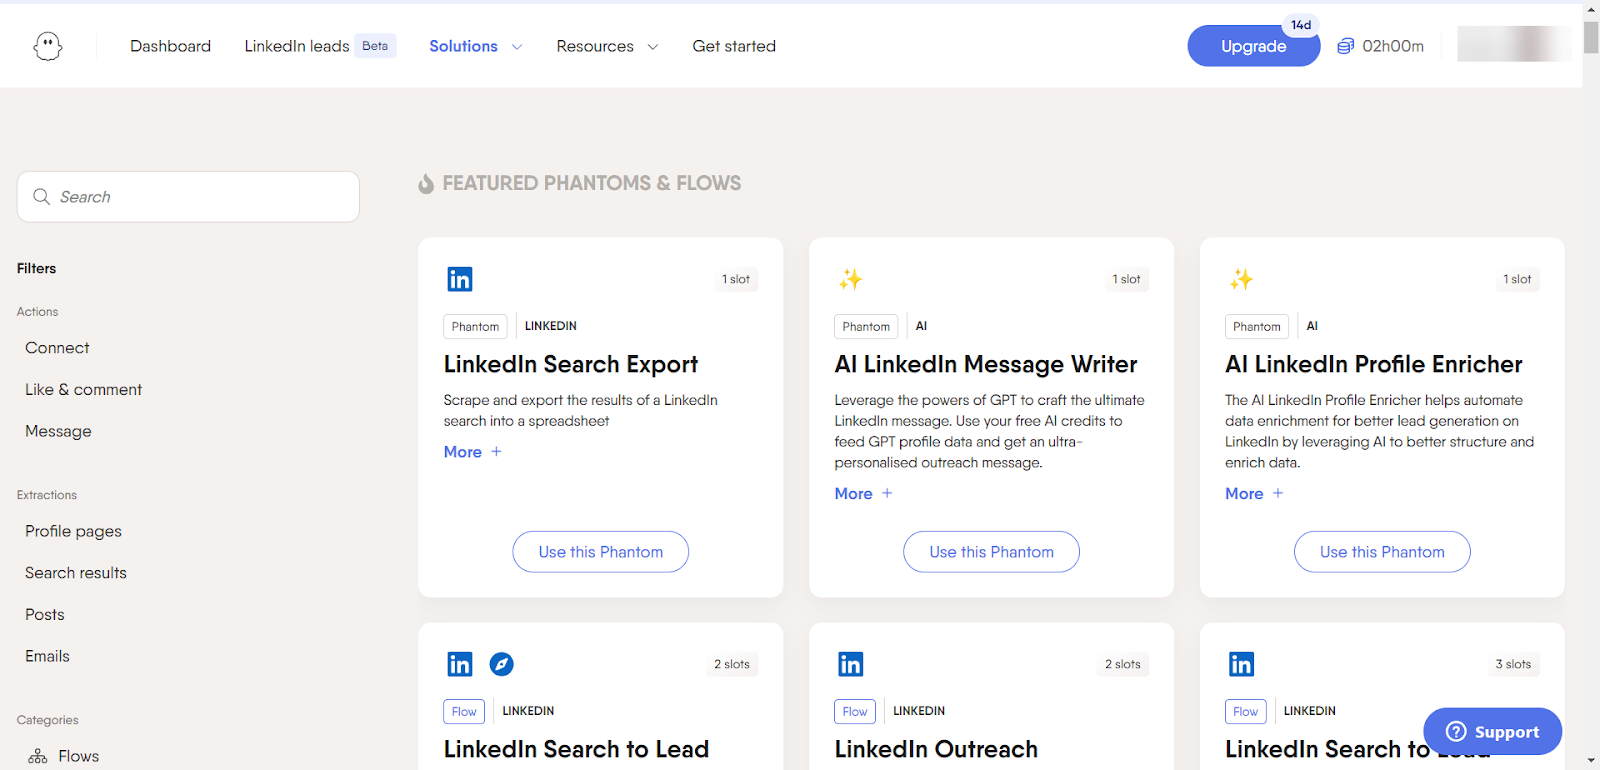Screen dimensions: 1600x770
Task: Click 1 slot badge on LinkedIn Search Export card
Action: pyautogui.click(x=736, y=279)
